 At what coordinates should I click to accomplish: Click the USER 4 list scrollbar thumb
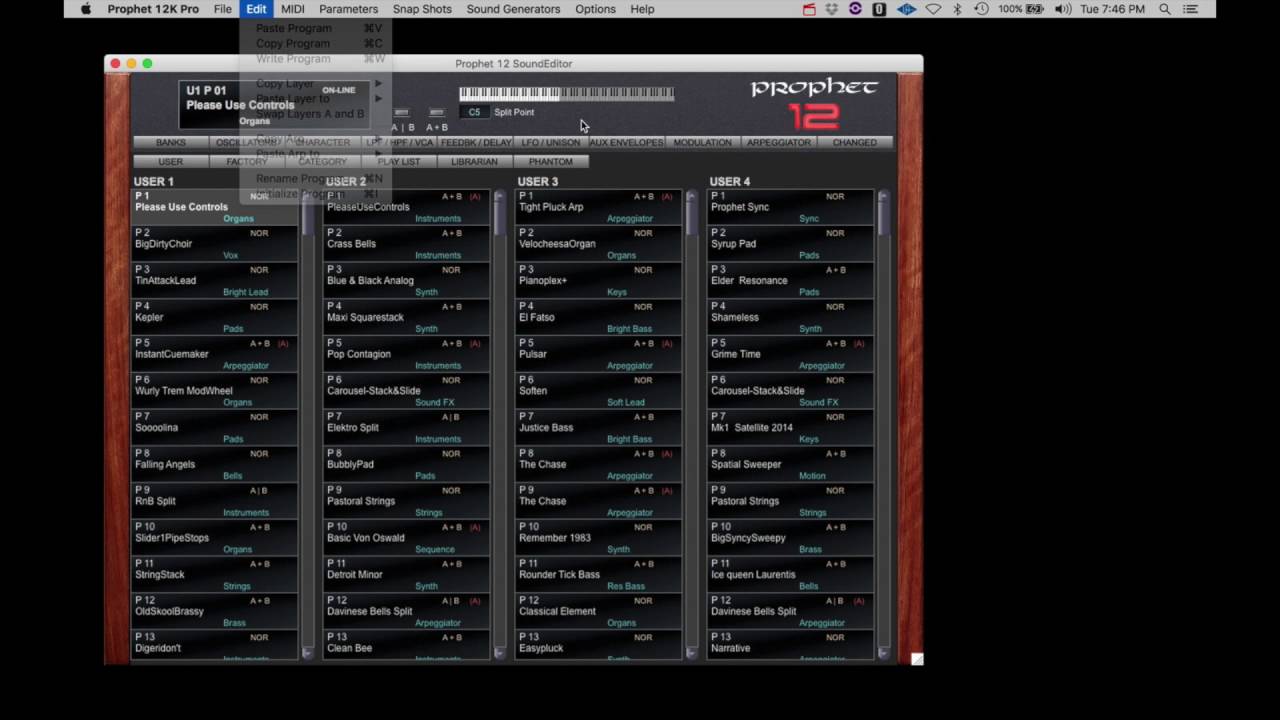(x=883, y=219)
